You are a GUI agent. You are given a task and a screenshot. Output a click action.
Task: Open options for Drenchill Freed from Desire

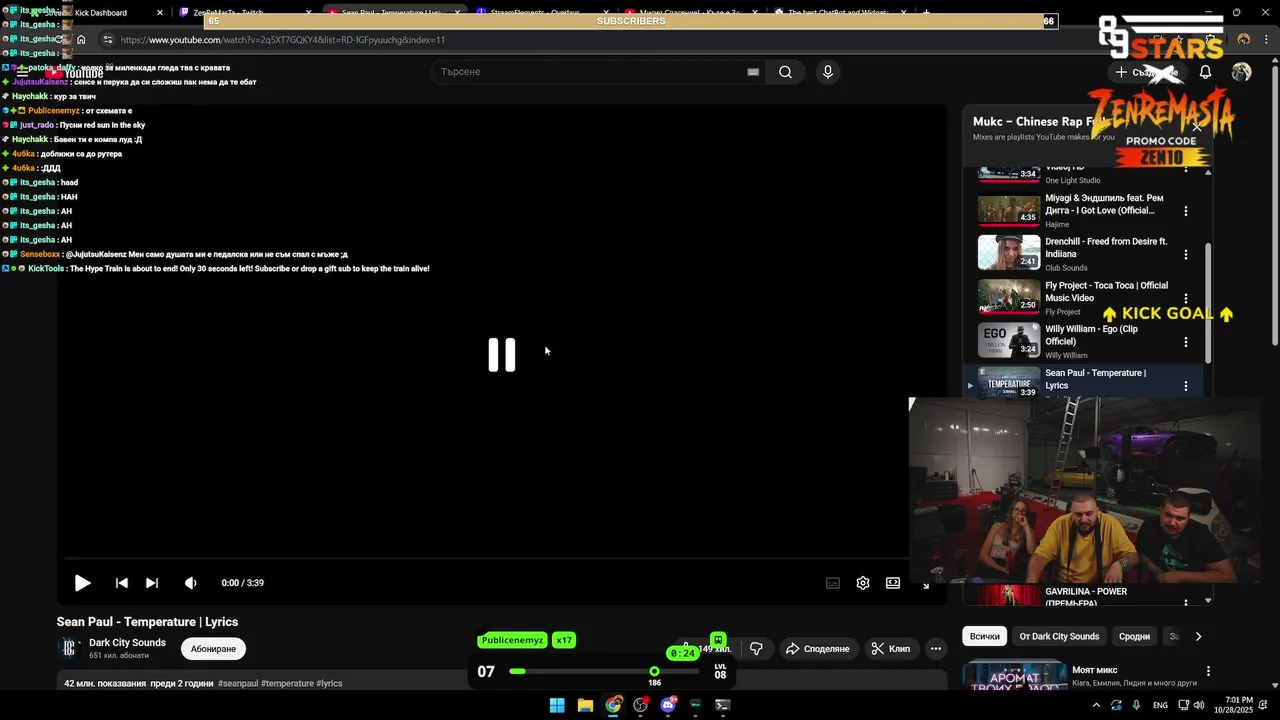coord(1186,254)
